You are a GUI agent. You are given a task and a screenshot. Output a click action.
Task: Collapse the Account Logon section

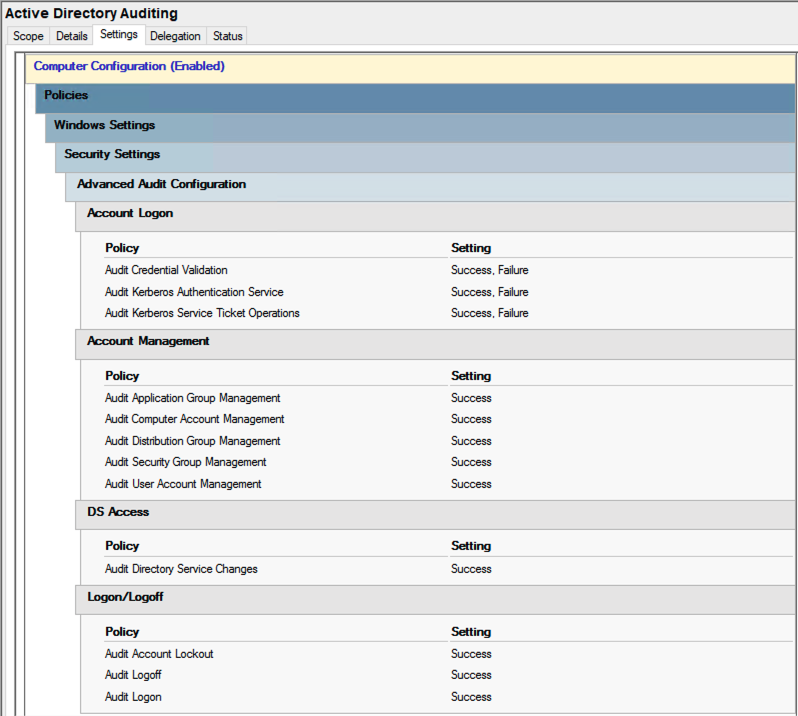coord(436,216)
